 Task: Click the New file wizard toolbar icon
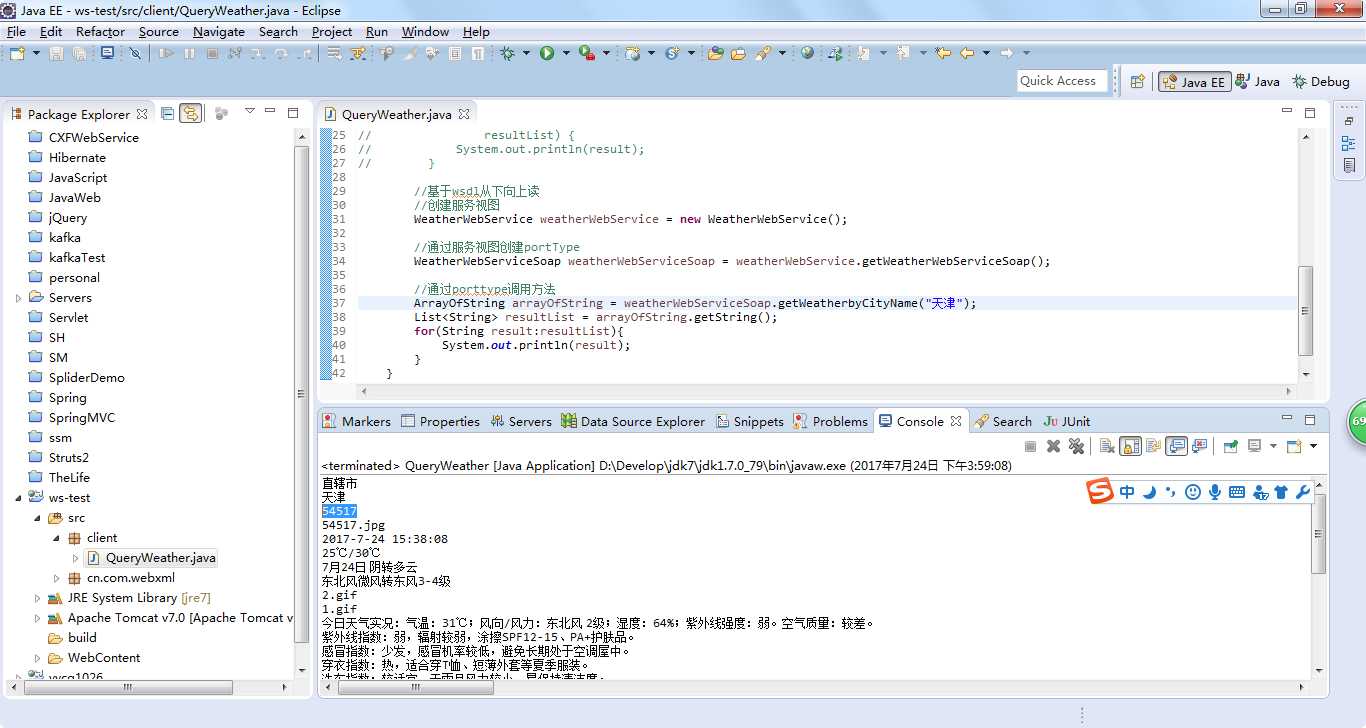(x=17, y=53)
